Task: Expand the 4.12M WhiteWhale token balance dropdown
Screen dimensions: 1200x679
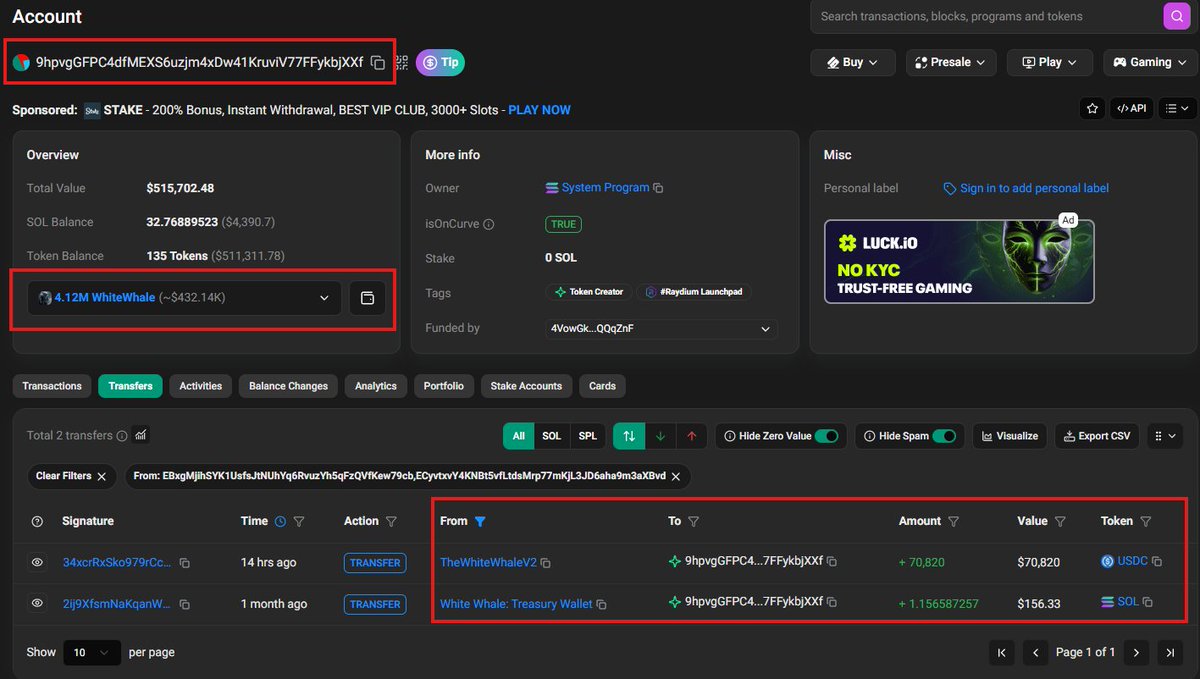Action: [x=184, y=298]
